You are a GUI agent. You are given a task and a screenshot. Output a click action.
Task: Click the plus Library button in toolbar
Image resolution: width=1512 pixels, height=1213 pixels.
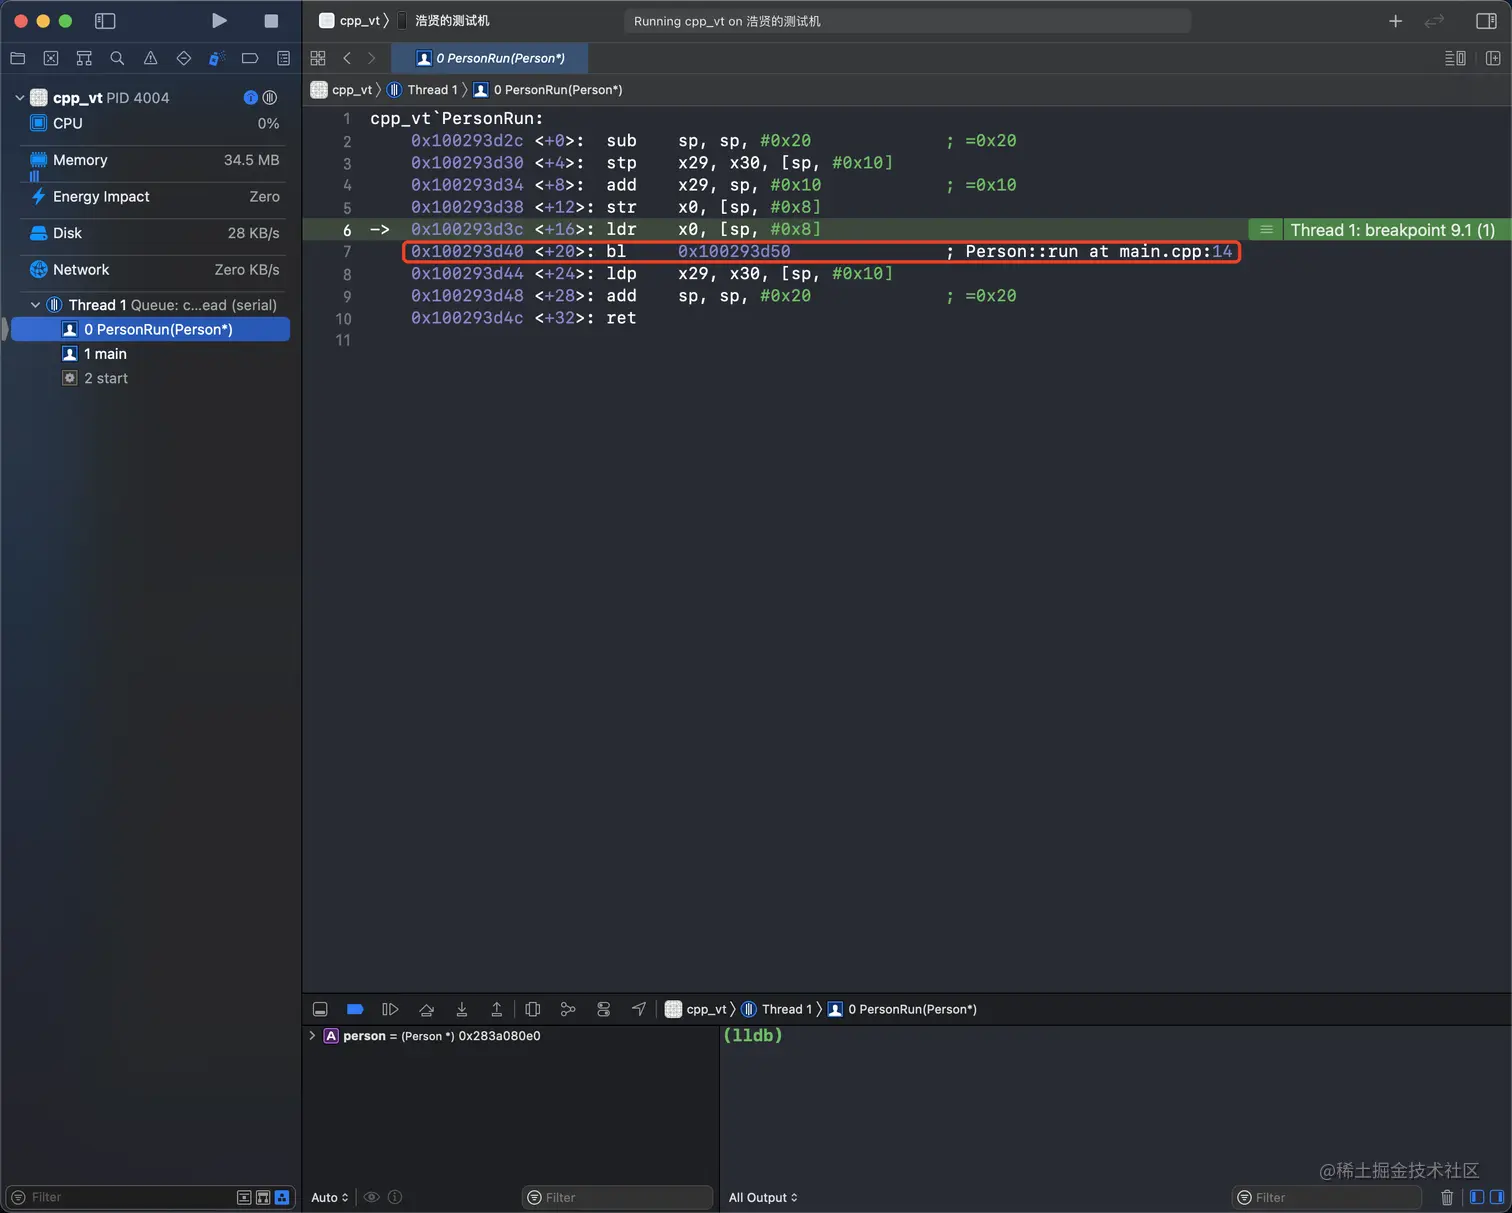pos(1395,21)
